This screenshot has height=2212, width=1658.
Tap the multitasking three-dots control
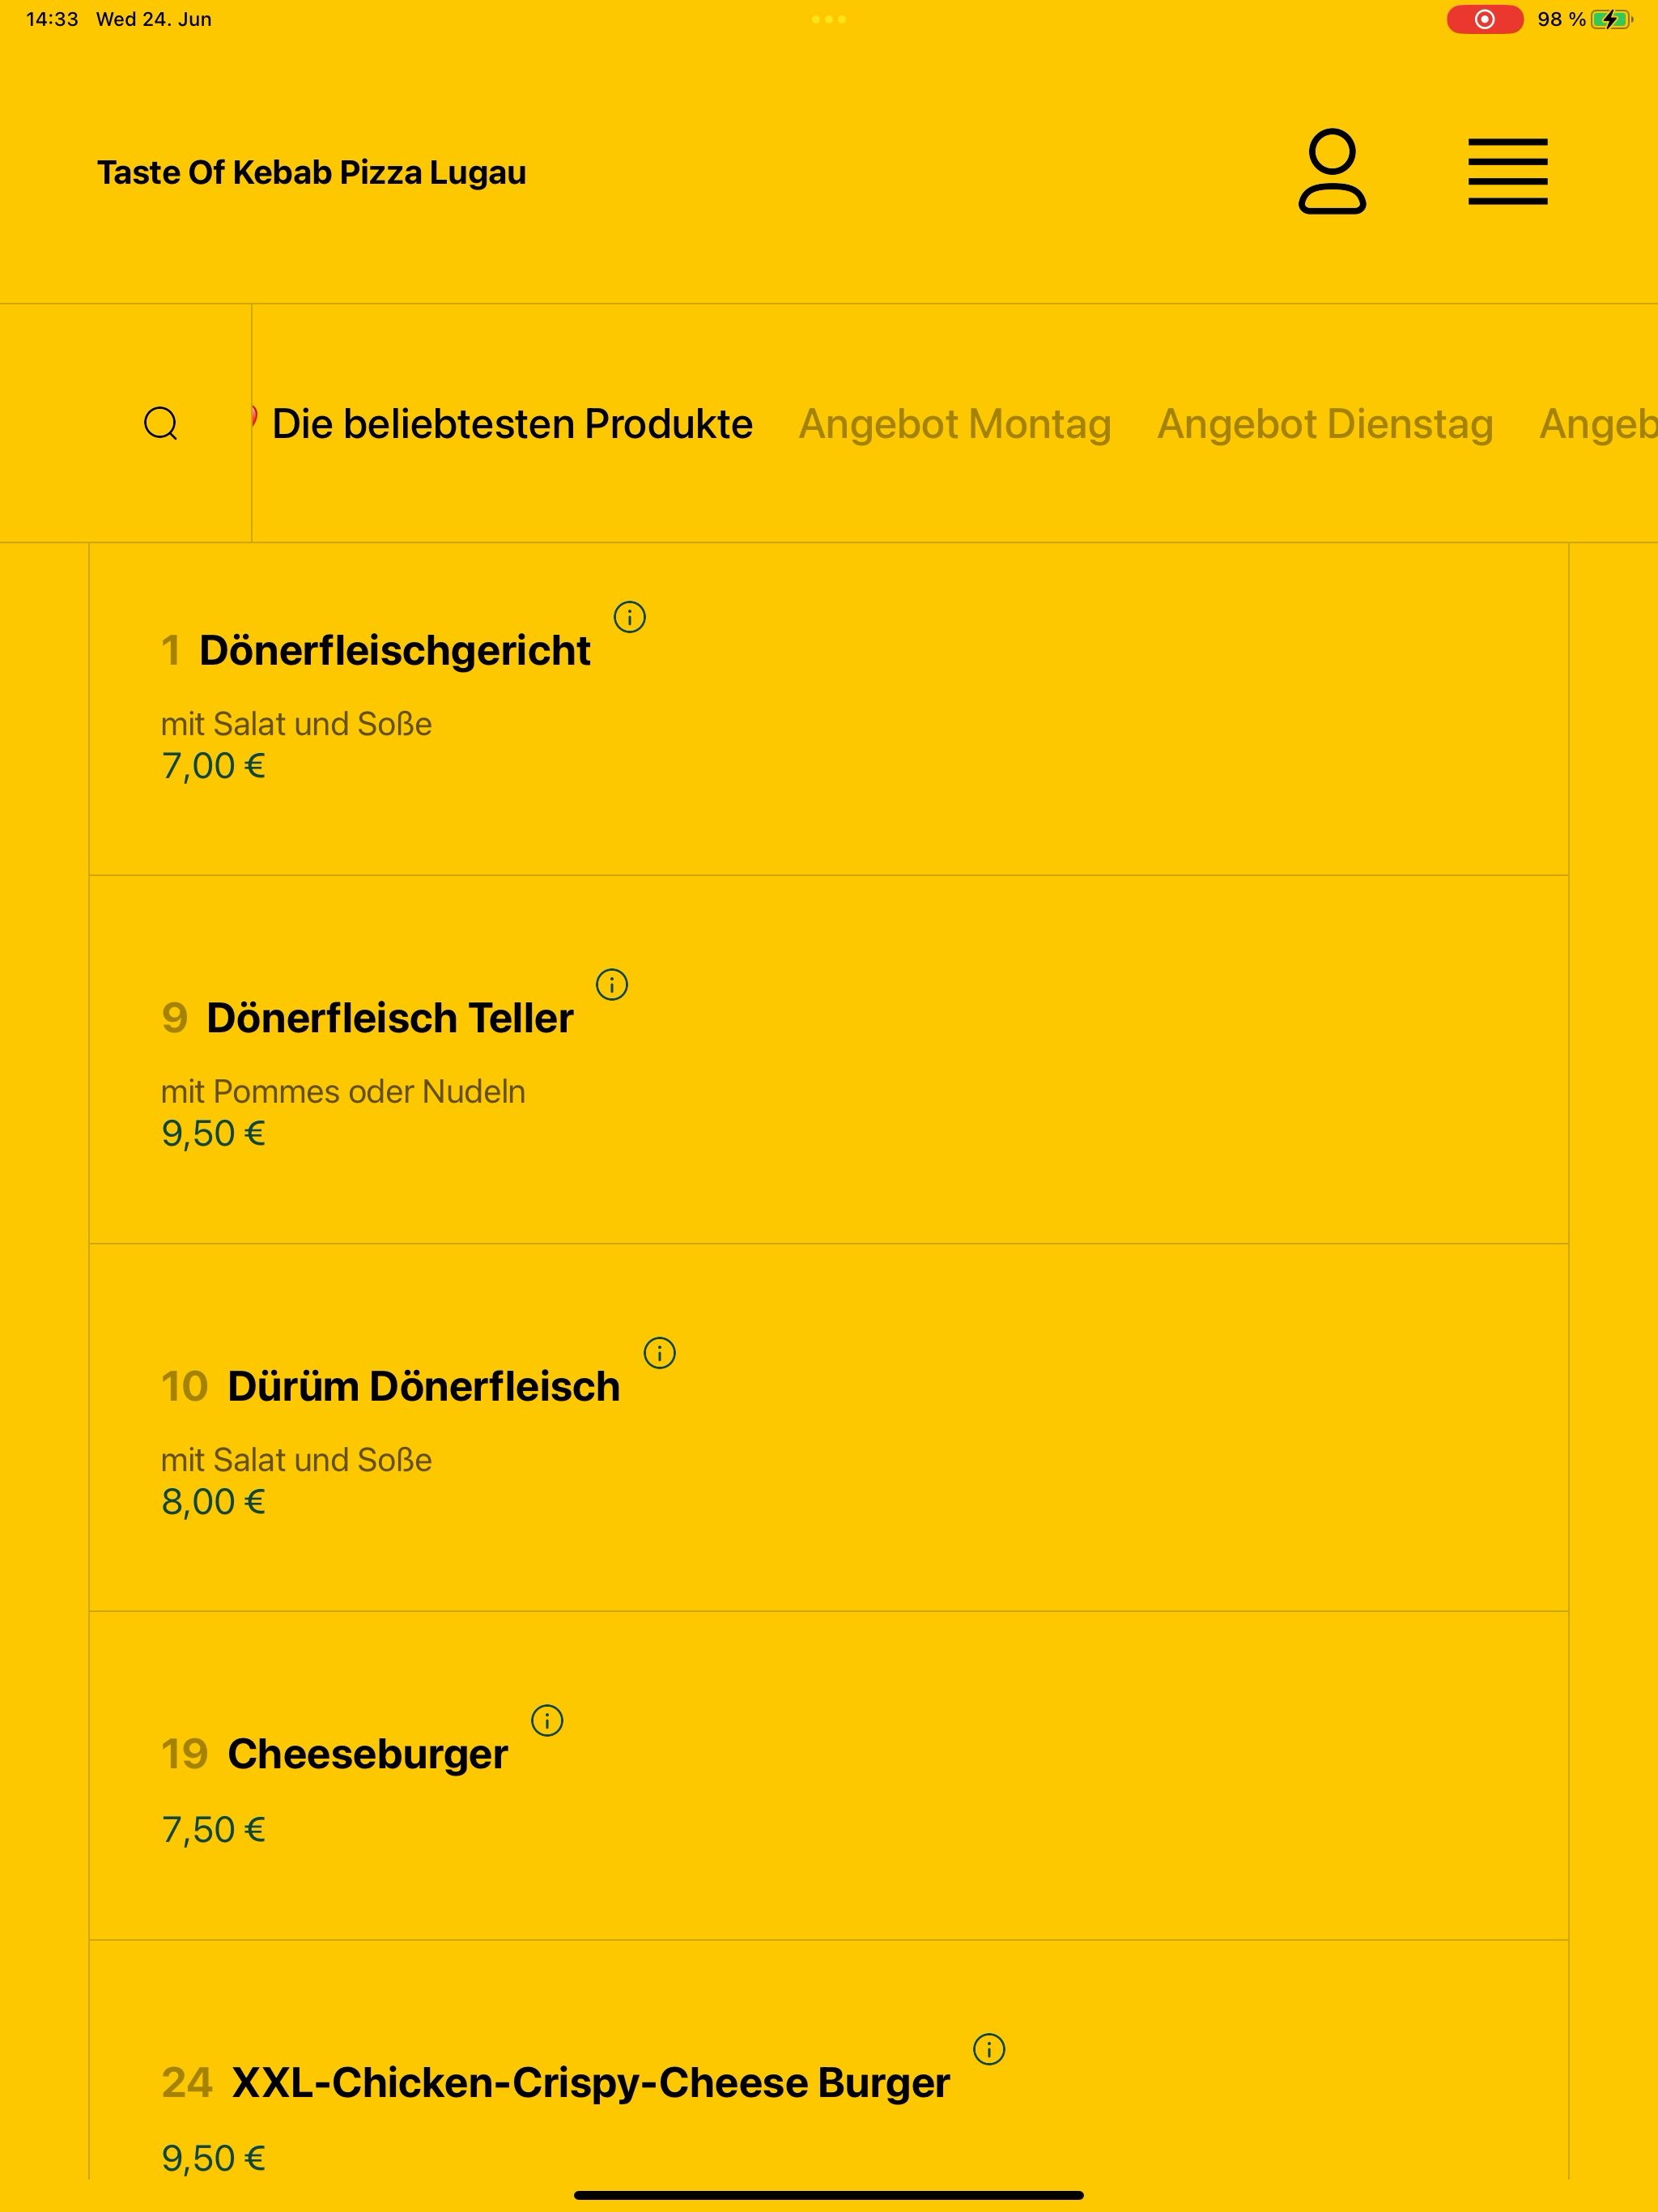point(829,19)
